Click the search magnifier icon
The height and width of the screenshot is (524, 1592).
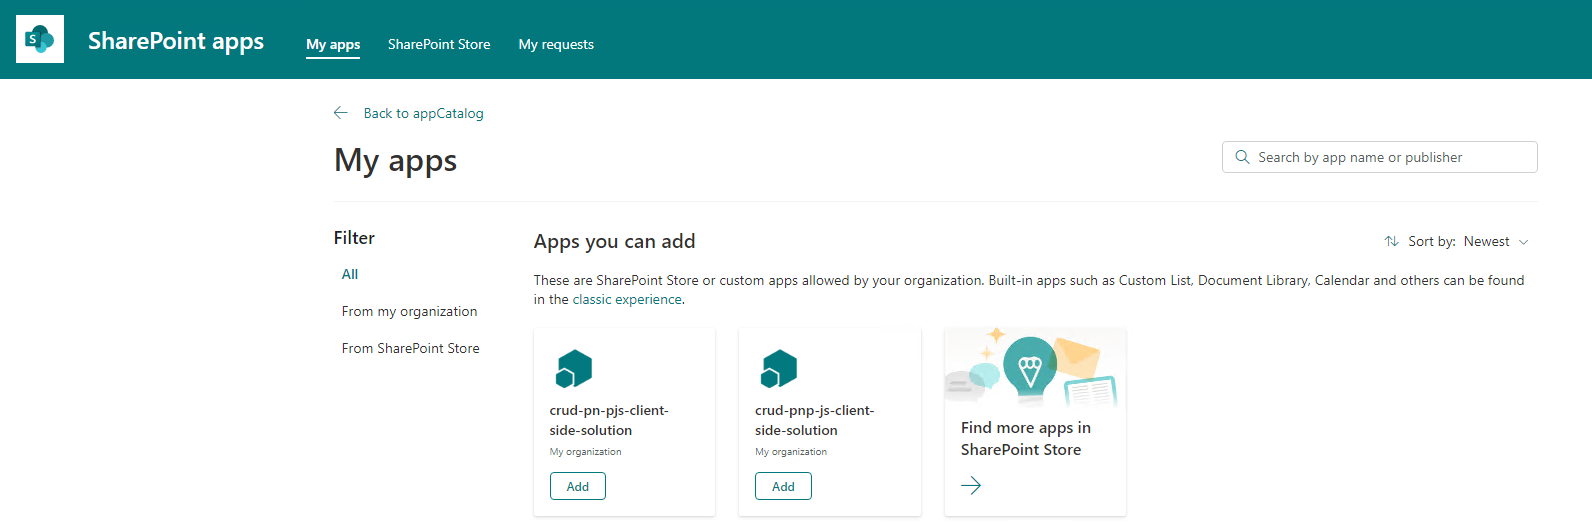(1242, 157)
